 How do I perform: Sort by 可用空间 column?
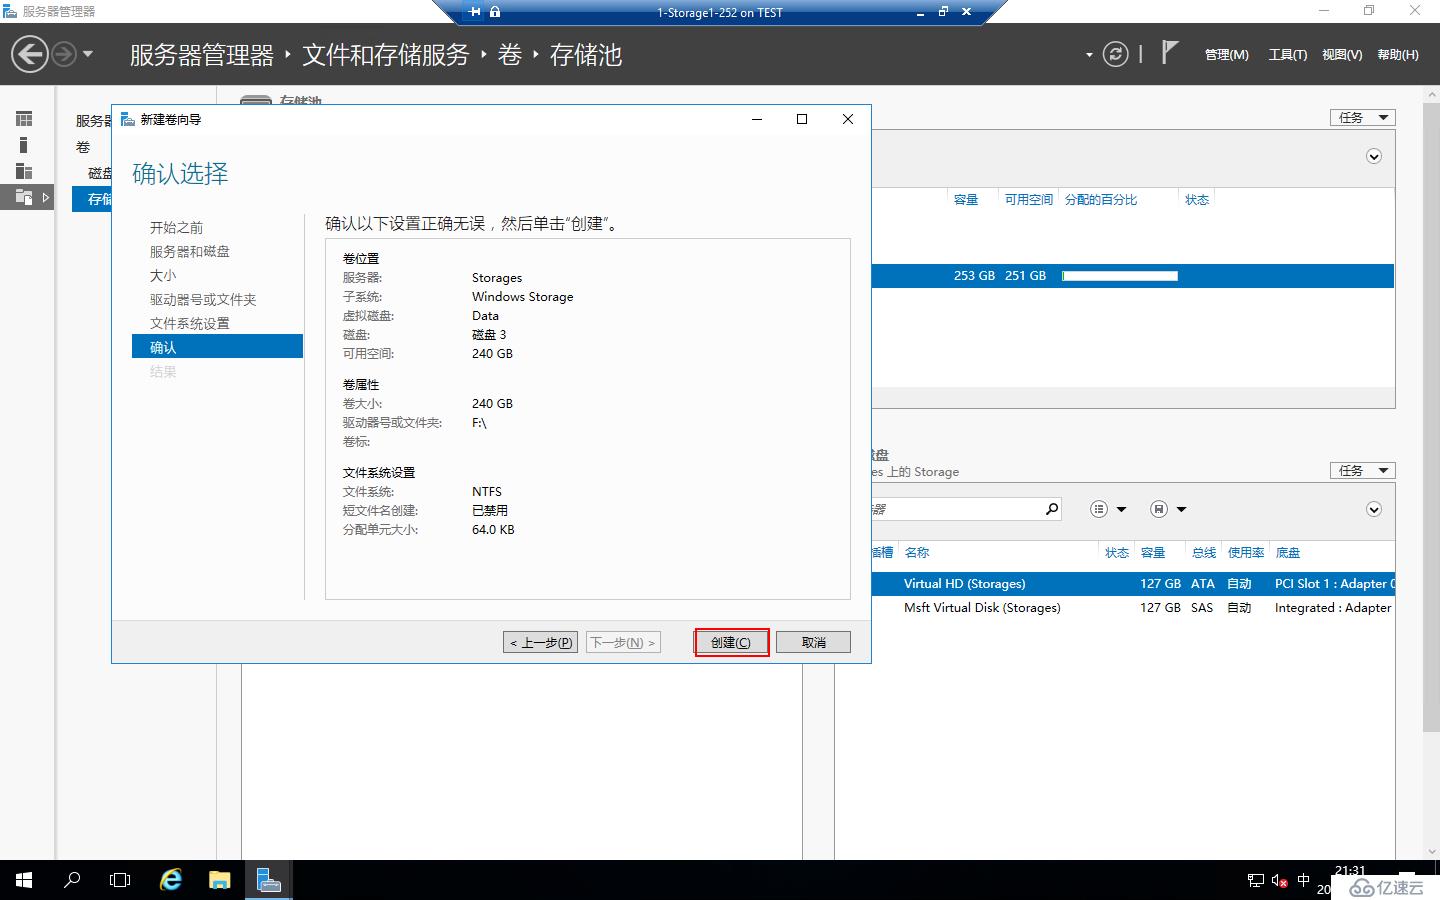1029,200
